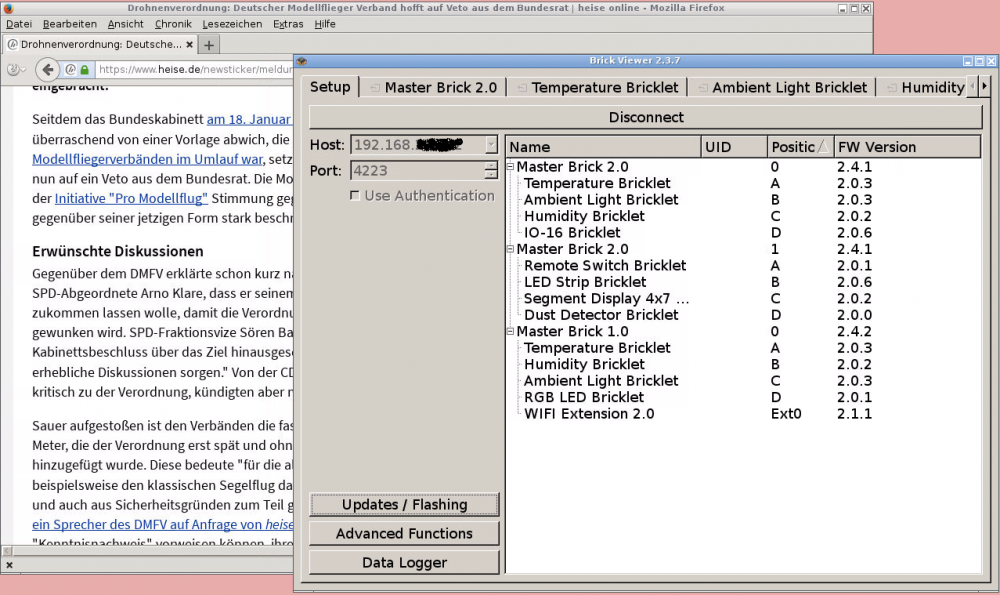Open Extras menu in Firefox
The image size is (1000, 595).
point(288,24)
